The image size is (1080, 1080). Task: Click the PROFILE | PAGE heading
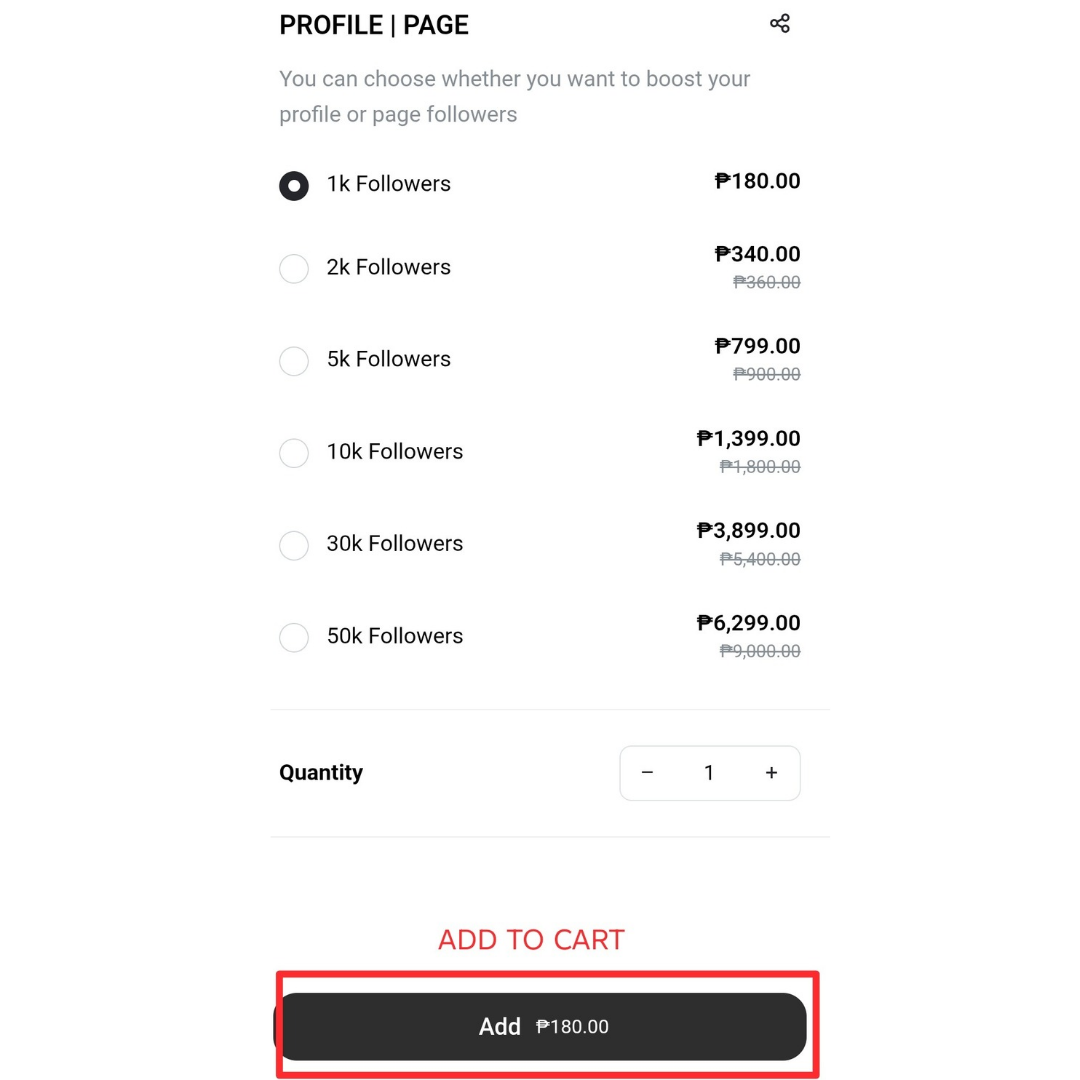(374, 25)
